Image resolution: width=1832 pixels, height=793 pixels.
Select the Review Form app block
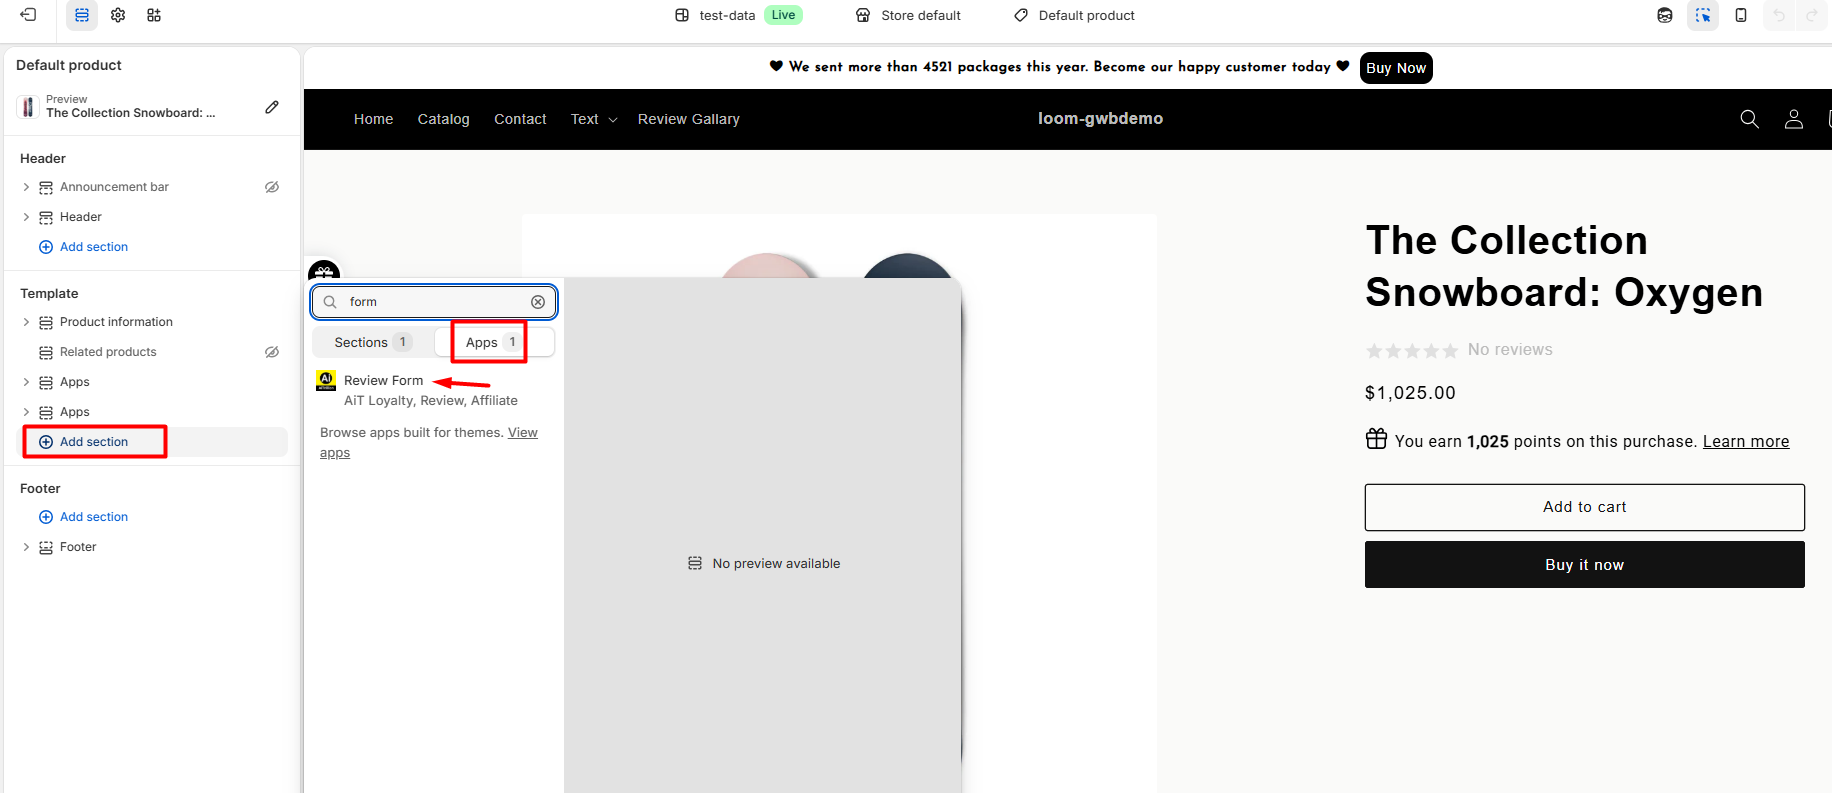(384, 381)
